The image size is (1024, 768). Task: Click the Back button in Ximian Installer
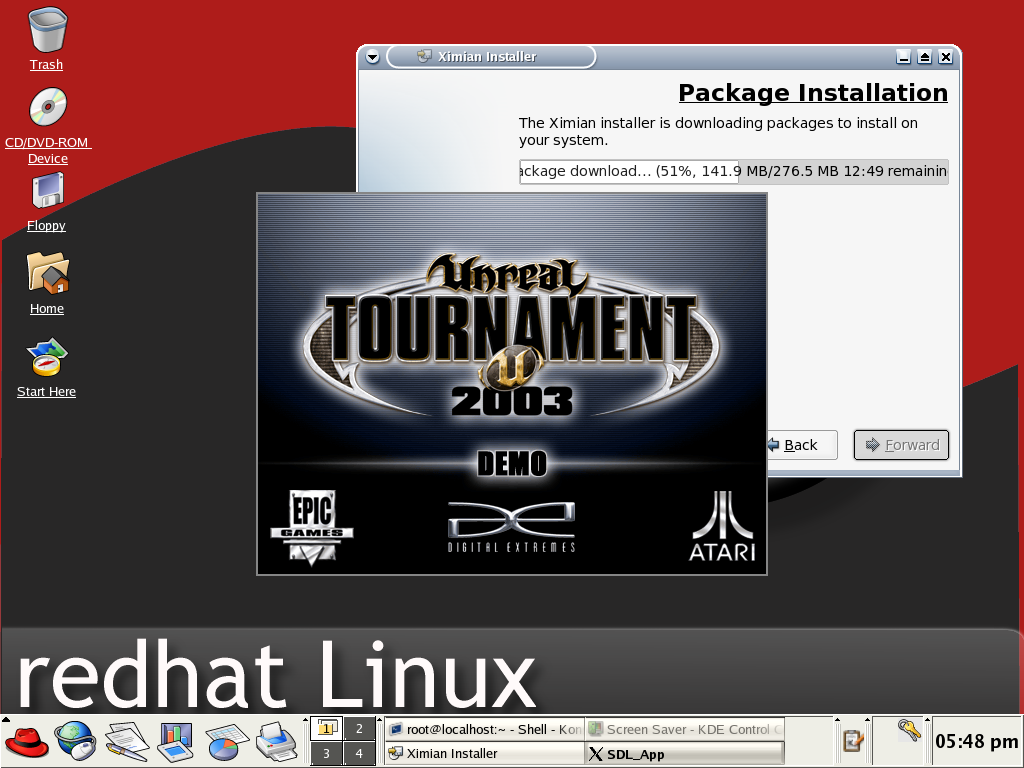(x=801, y=445)
